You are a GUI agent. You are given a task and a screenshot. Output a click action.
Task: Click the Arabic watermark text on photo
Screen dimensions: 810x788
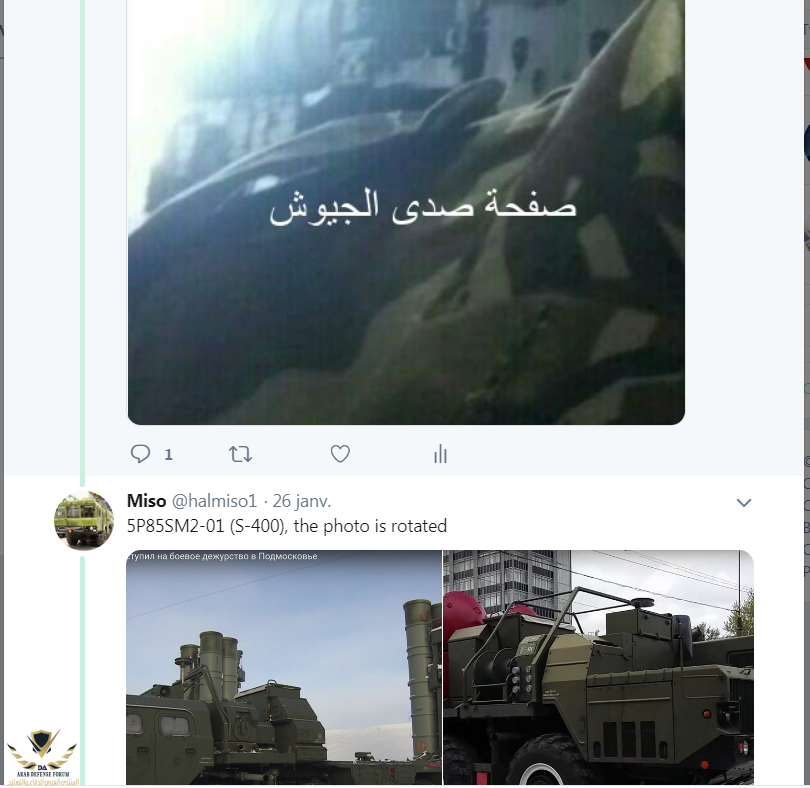point(423,207)
